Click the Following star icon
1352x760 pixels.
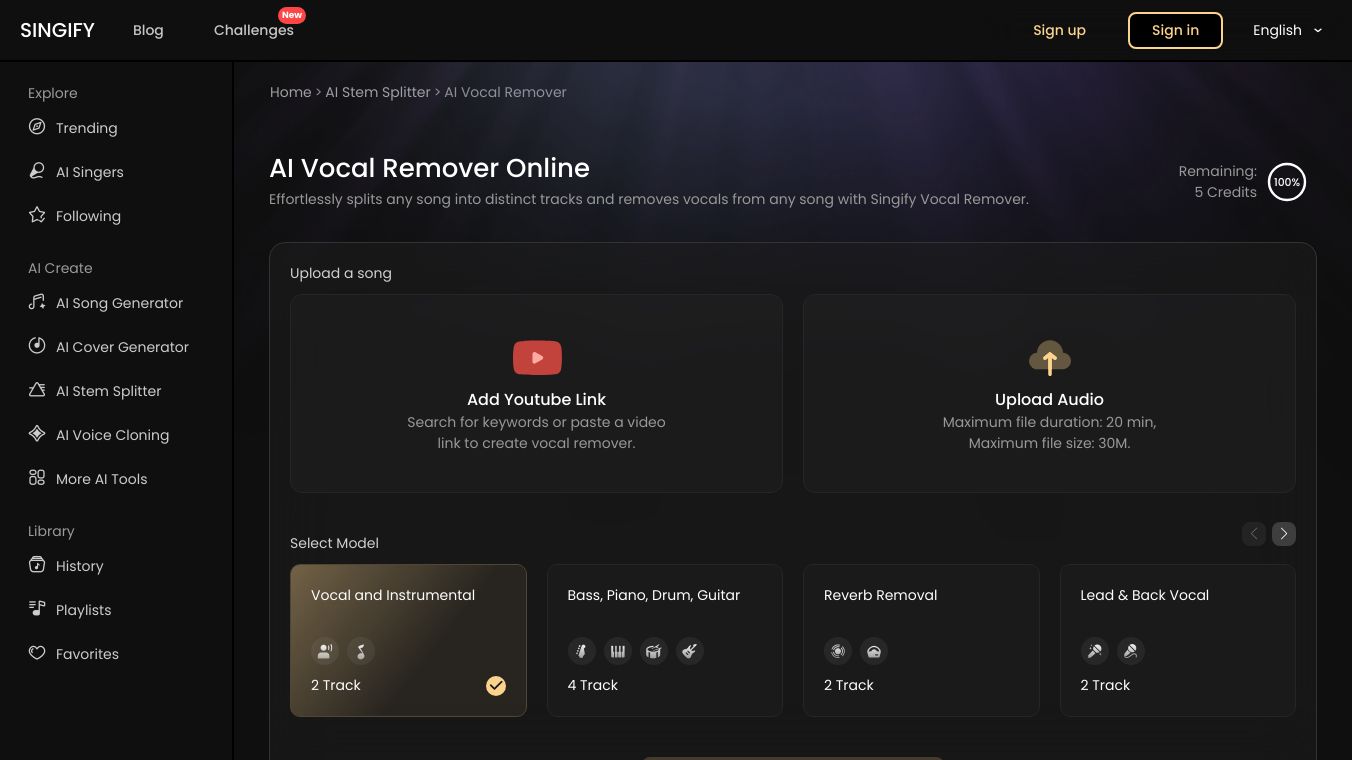tap(37, 215)
